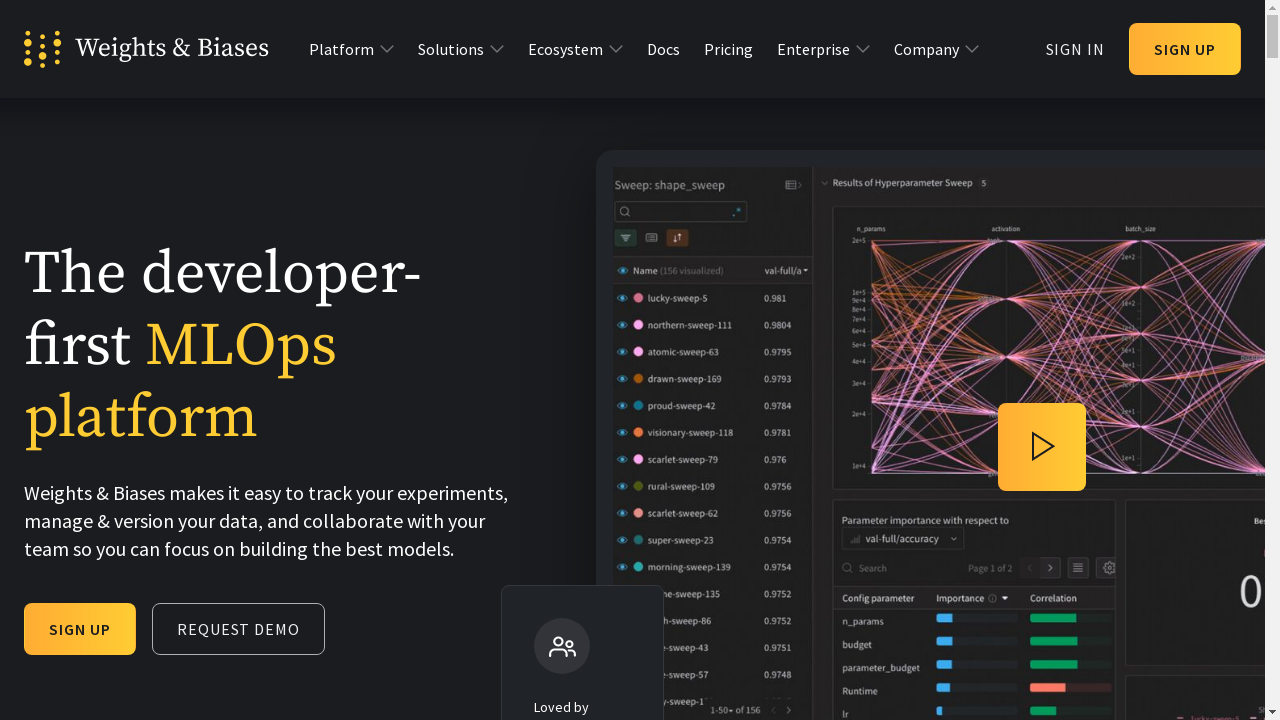
Task: Open the Docs menu item
Action: (x=663, y=49)
